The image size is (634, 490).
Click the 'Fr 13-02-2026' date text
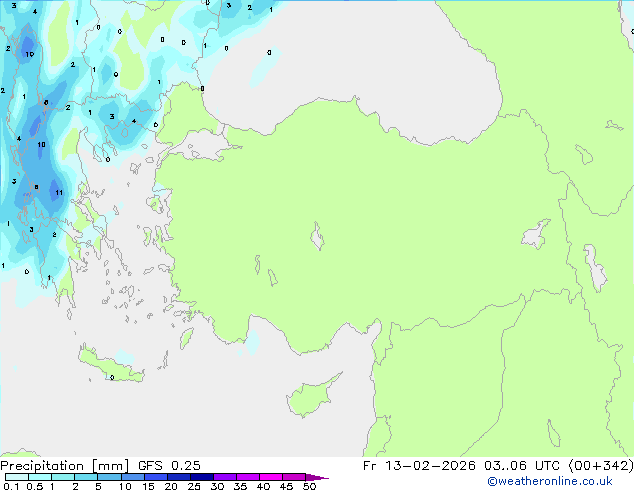tap(419, 466)
